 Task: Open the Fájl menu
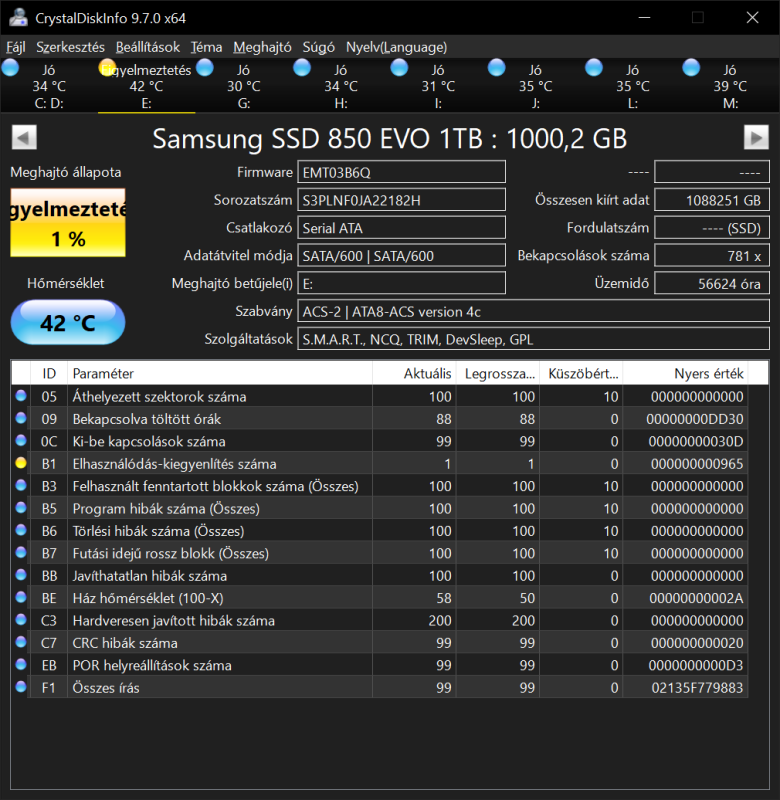tap(15, 47)
